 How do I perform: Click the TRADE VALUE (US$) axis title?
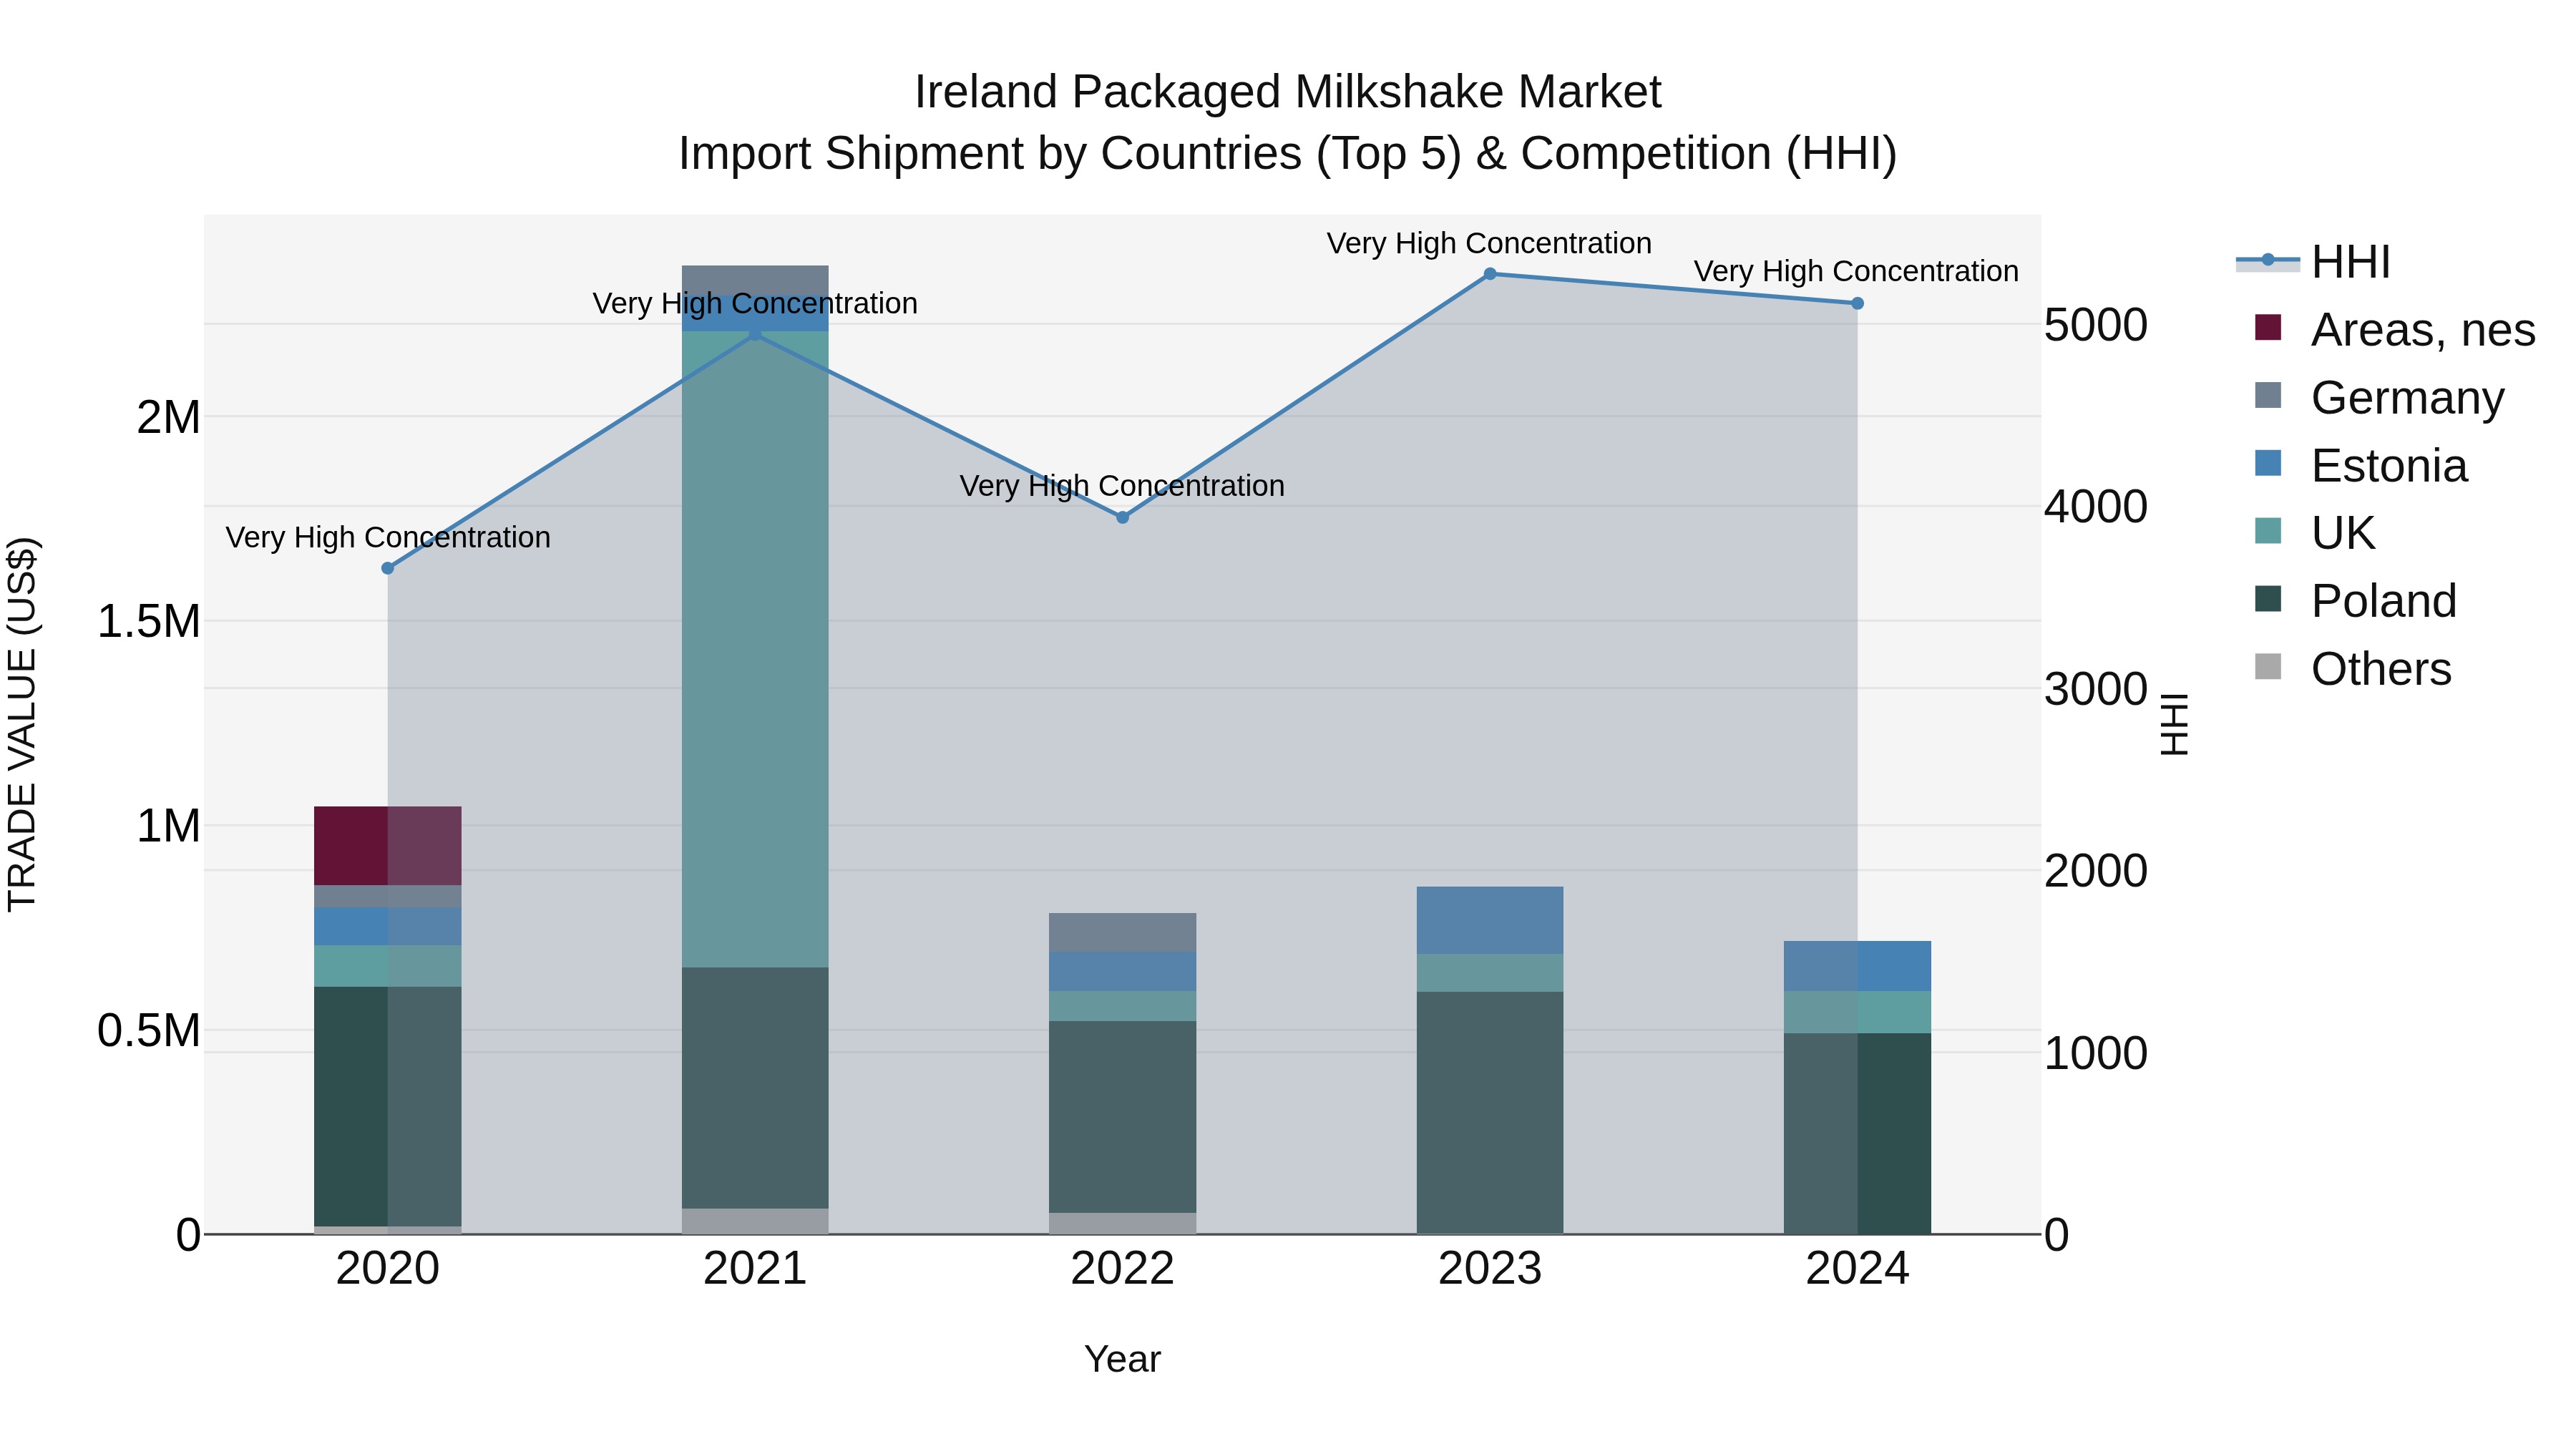click(x=22, y=725)
